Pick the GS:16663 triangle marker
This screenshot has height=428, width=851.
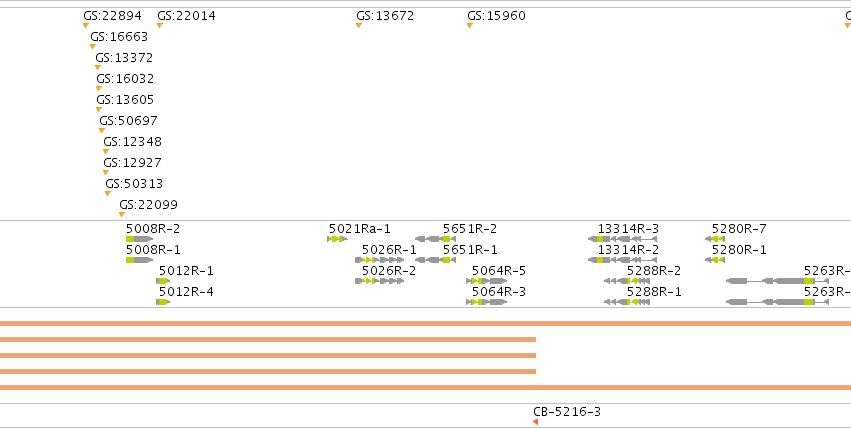pyautogui.click(x=93, y=47)
